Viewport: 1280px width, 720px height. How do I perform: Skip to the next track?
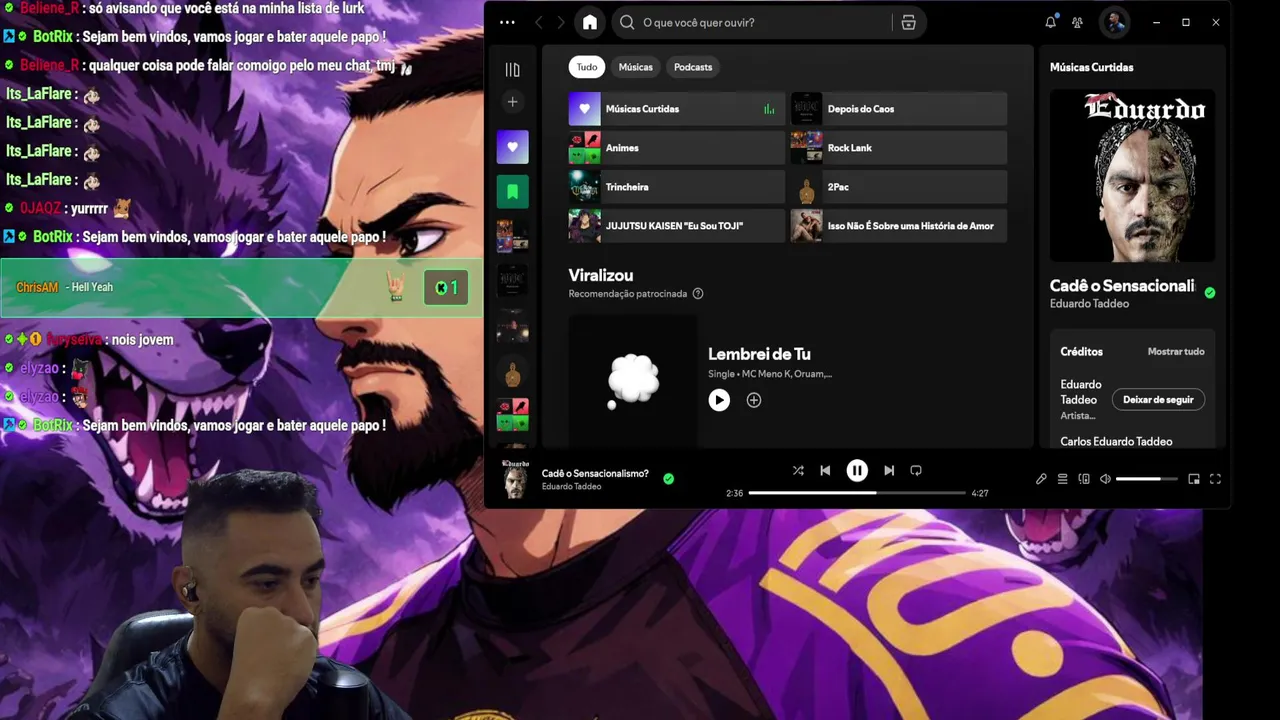[889, 471]
